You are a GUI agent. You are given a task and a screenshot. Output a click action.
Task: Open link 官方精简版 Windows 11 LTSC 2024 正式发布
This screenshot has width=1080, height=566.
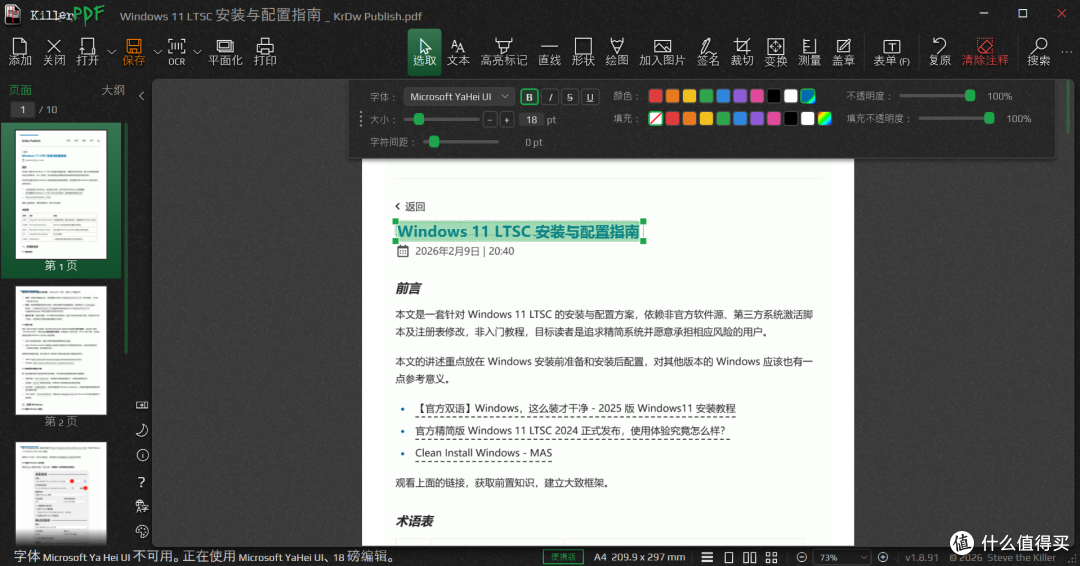[x=570, y=430]
